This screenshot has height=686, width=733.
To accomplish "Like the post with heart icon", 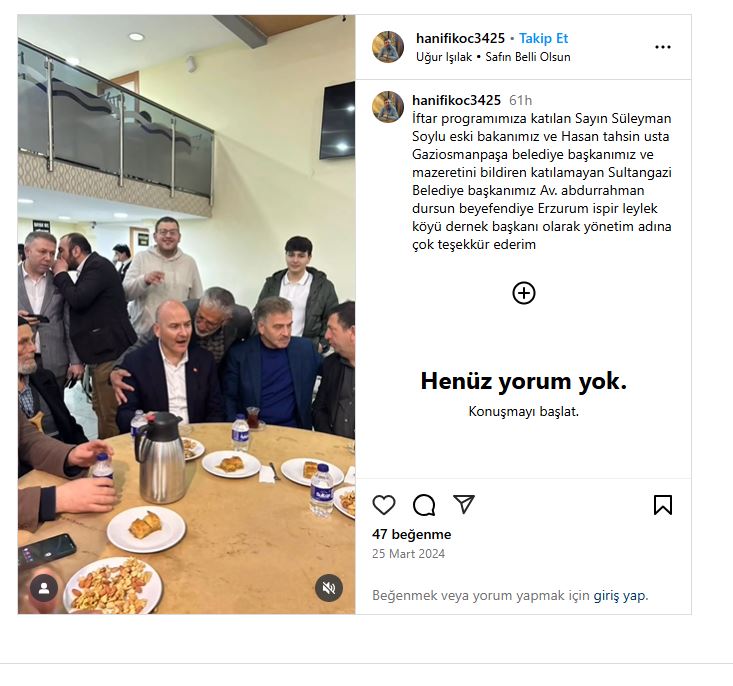I will (x=384, y=505).
